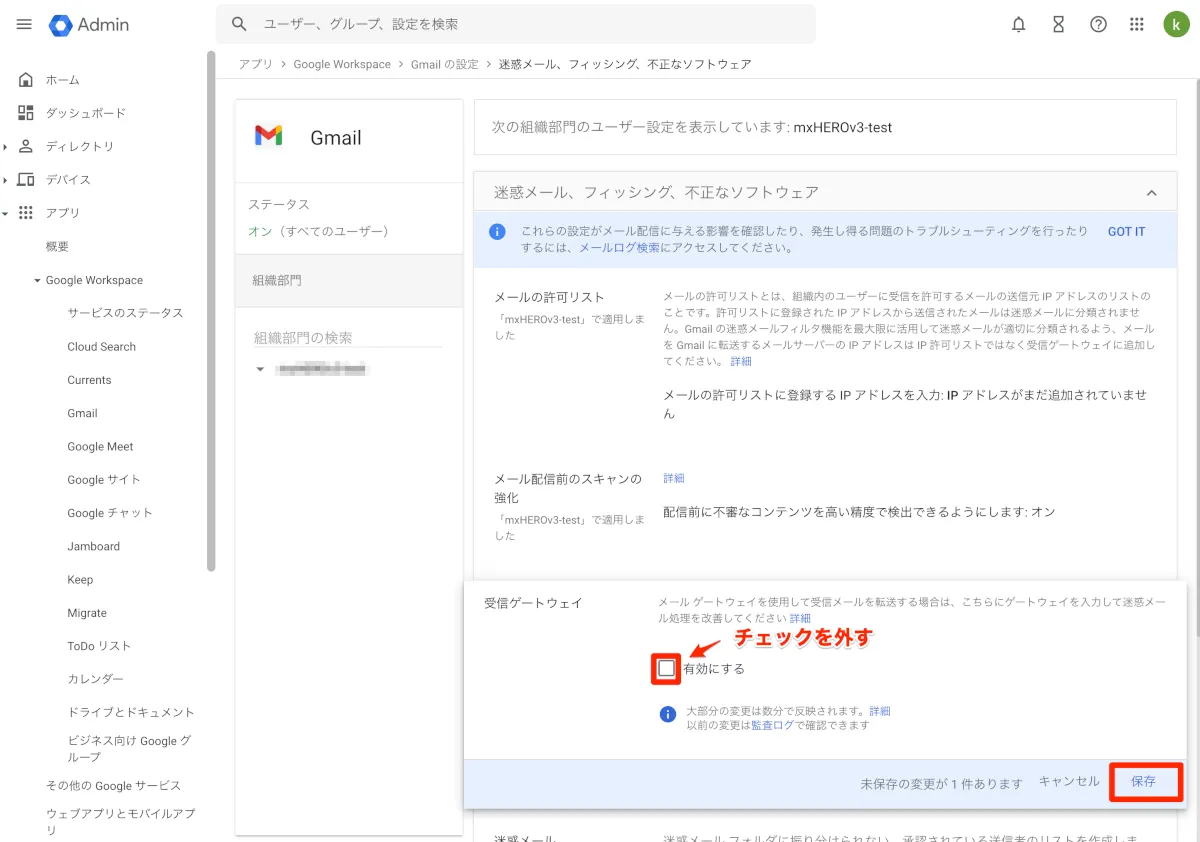1200x842 pixels.
Task: Click the search magnifier icon
Action: [239, 24]
